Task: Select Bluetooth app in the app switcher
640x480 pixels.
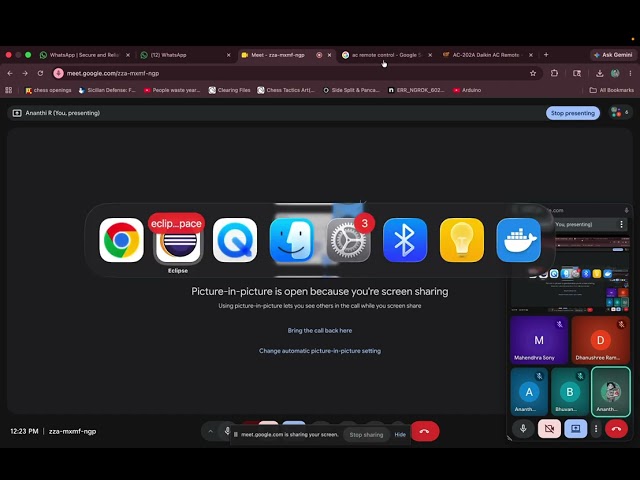Action: pos(405,240)
